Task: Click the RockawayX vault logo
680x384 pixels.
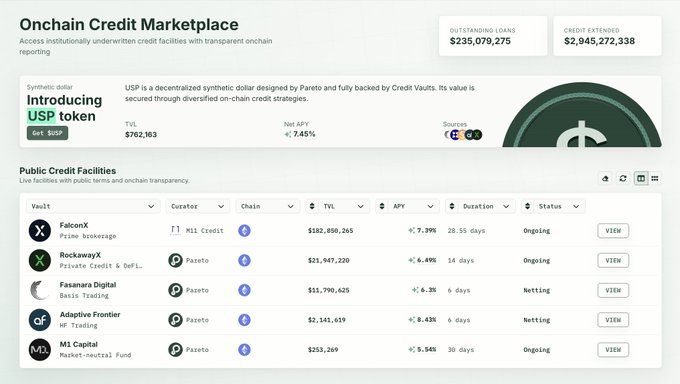Action: tap(40, 260)
